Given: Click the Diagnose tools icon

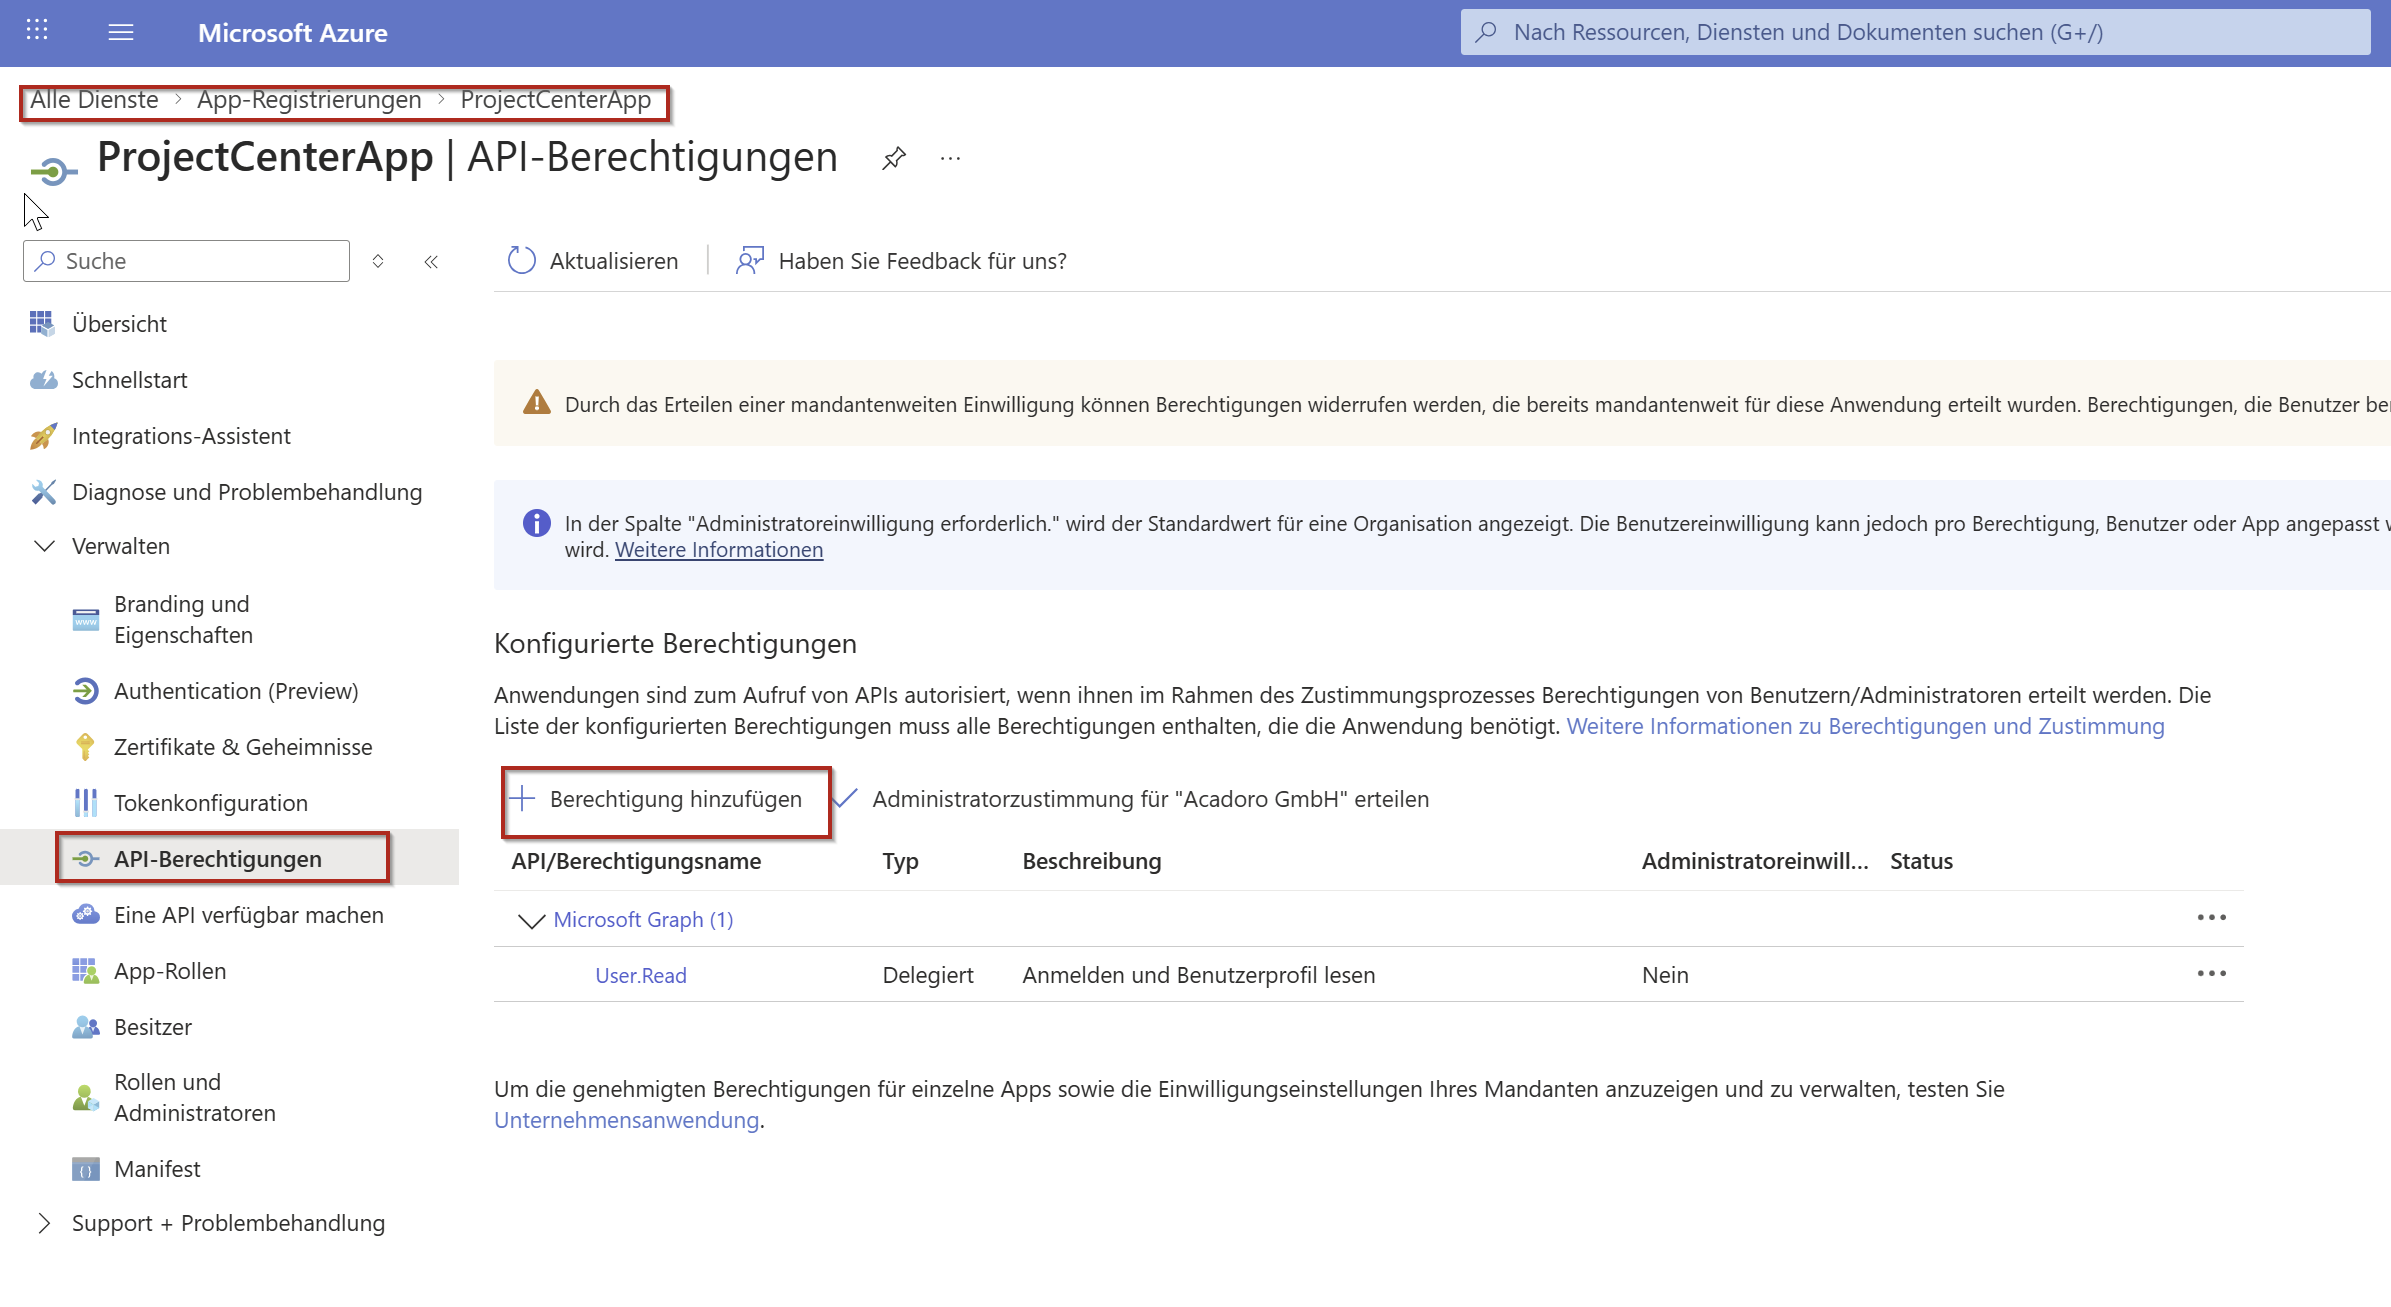Looking at the screenshot, I should click(x=43, y=492).
